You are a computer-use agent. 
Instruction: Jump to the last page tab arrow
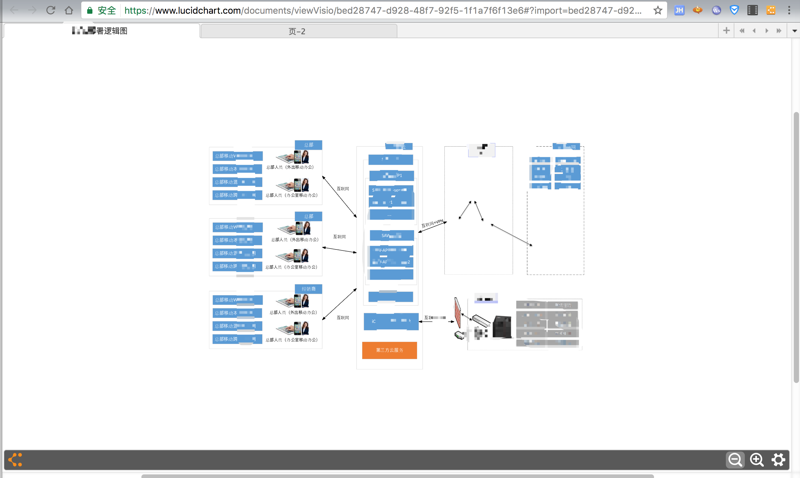pos(779,31)
